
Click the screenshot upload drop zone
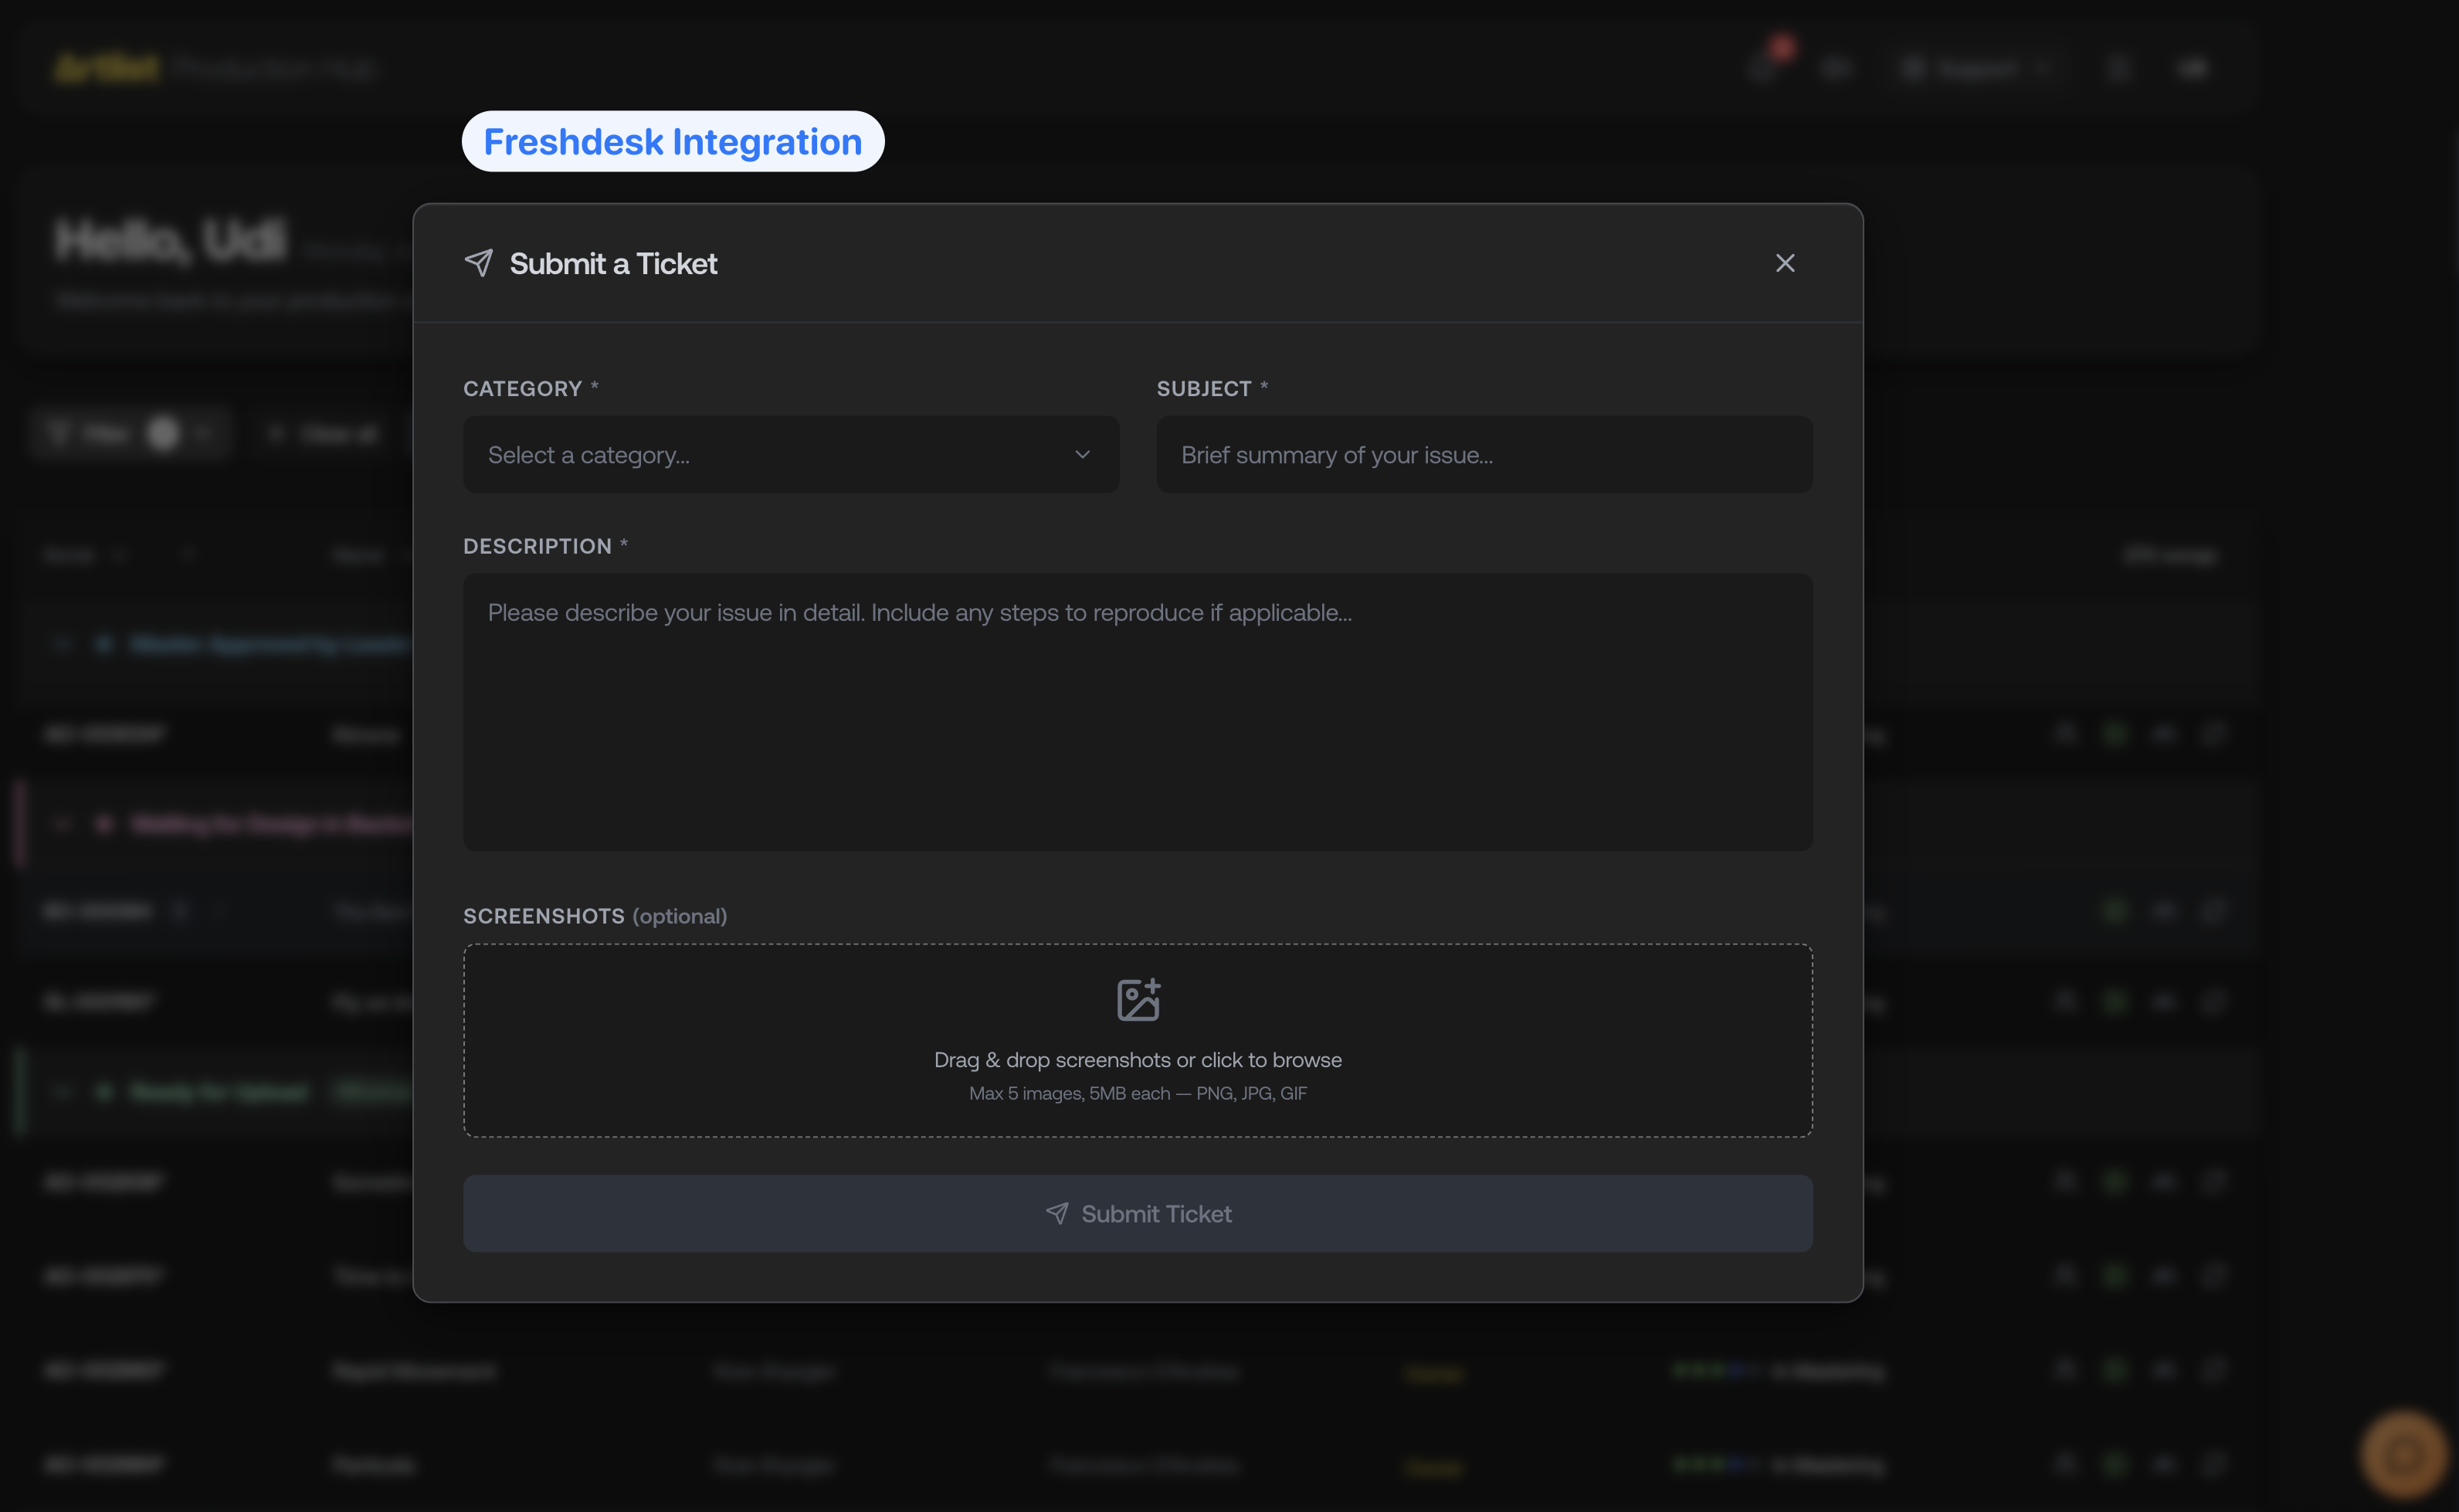(1137, 1040)
